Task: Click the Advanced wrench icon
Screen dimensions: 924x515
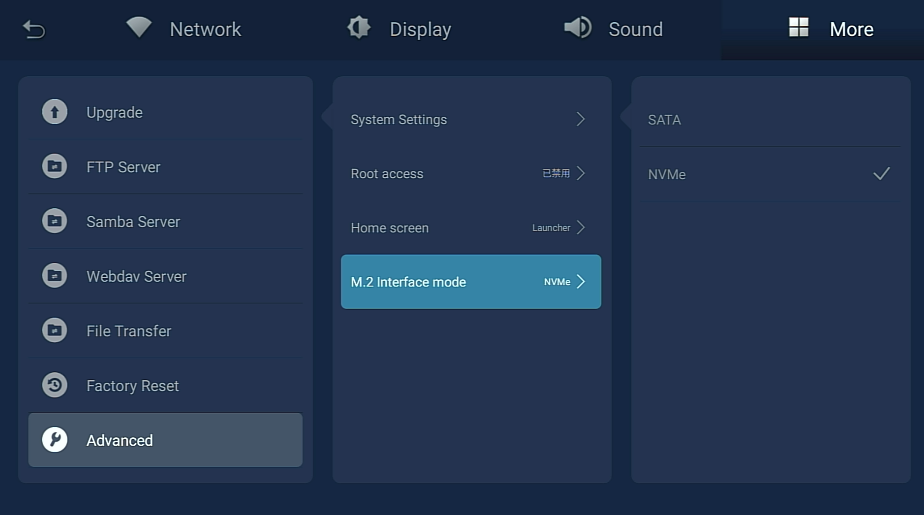Action: (54, 440)
